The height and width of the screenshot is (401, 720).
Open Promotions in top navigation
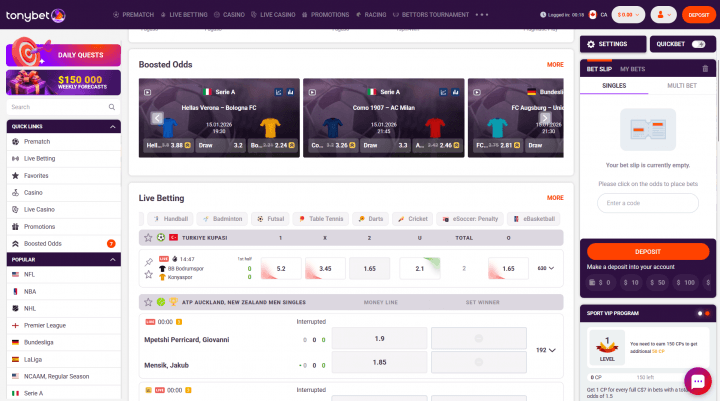click(326, 15)
